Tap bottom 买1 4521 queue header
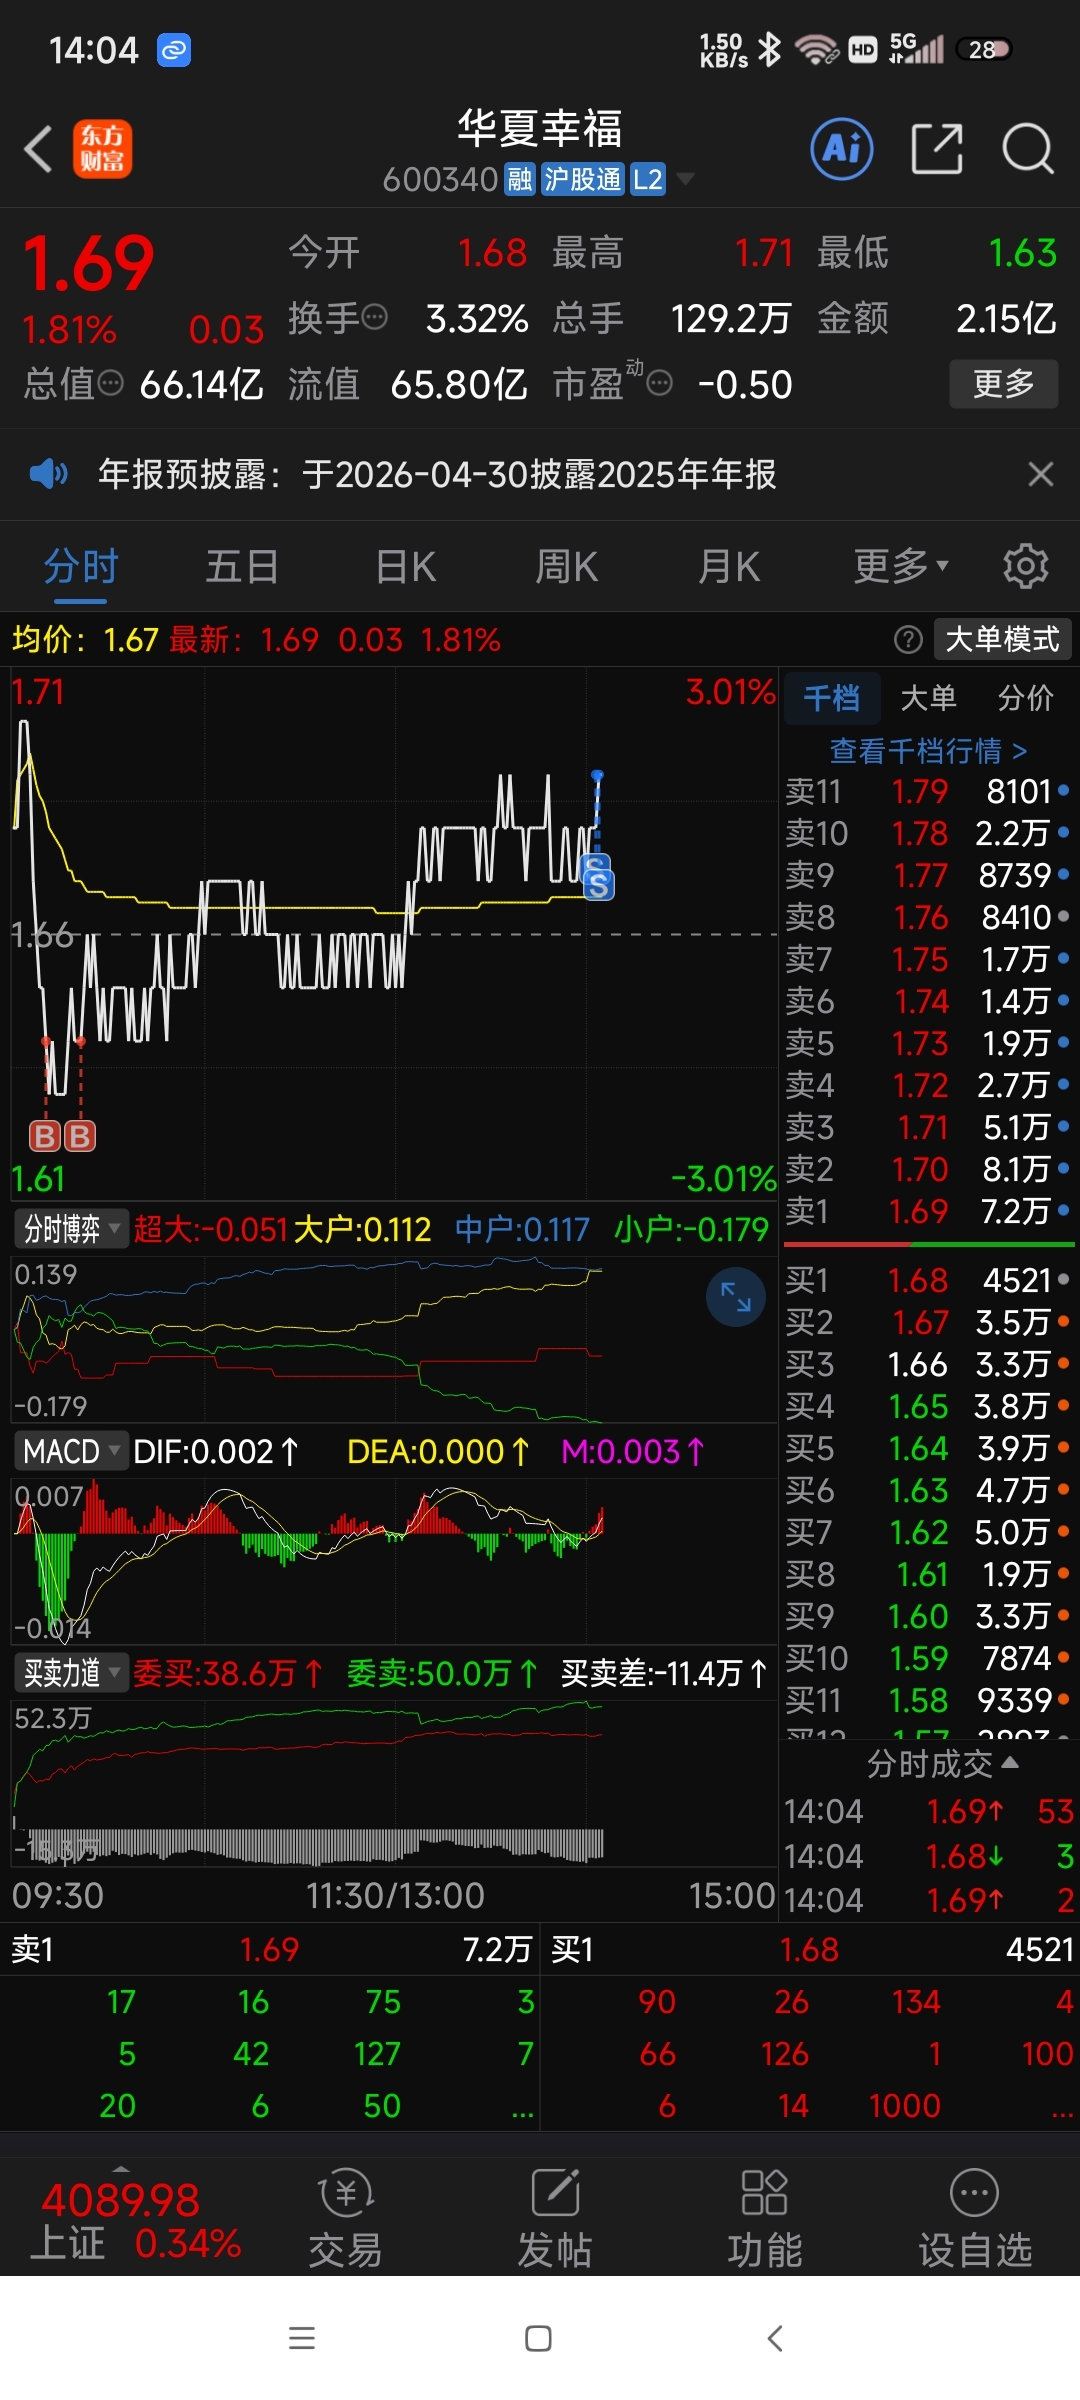 click(811, 1949)
